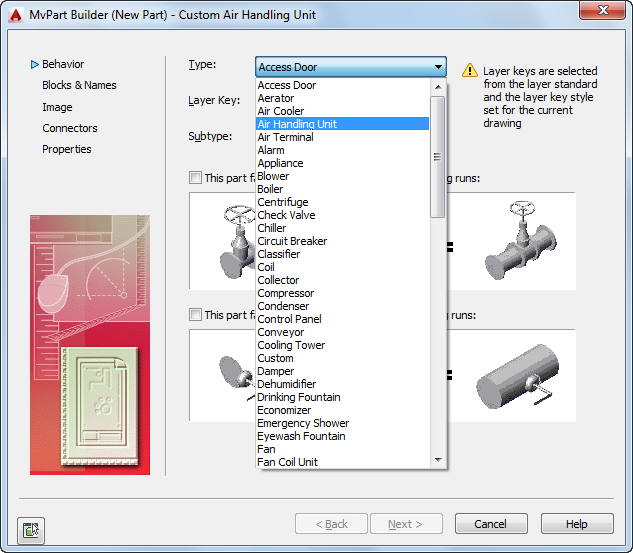Choose Cooling Tower from the list

(x=343, y=345)
